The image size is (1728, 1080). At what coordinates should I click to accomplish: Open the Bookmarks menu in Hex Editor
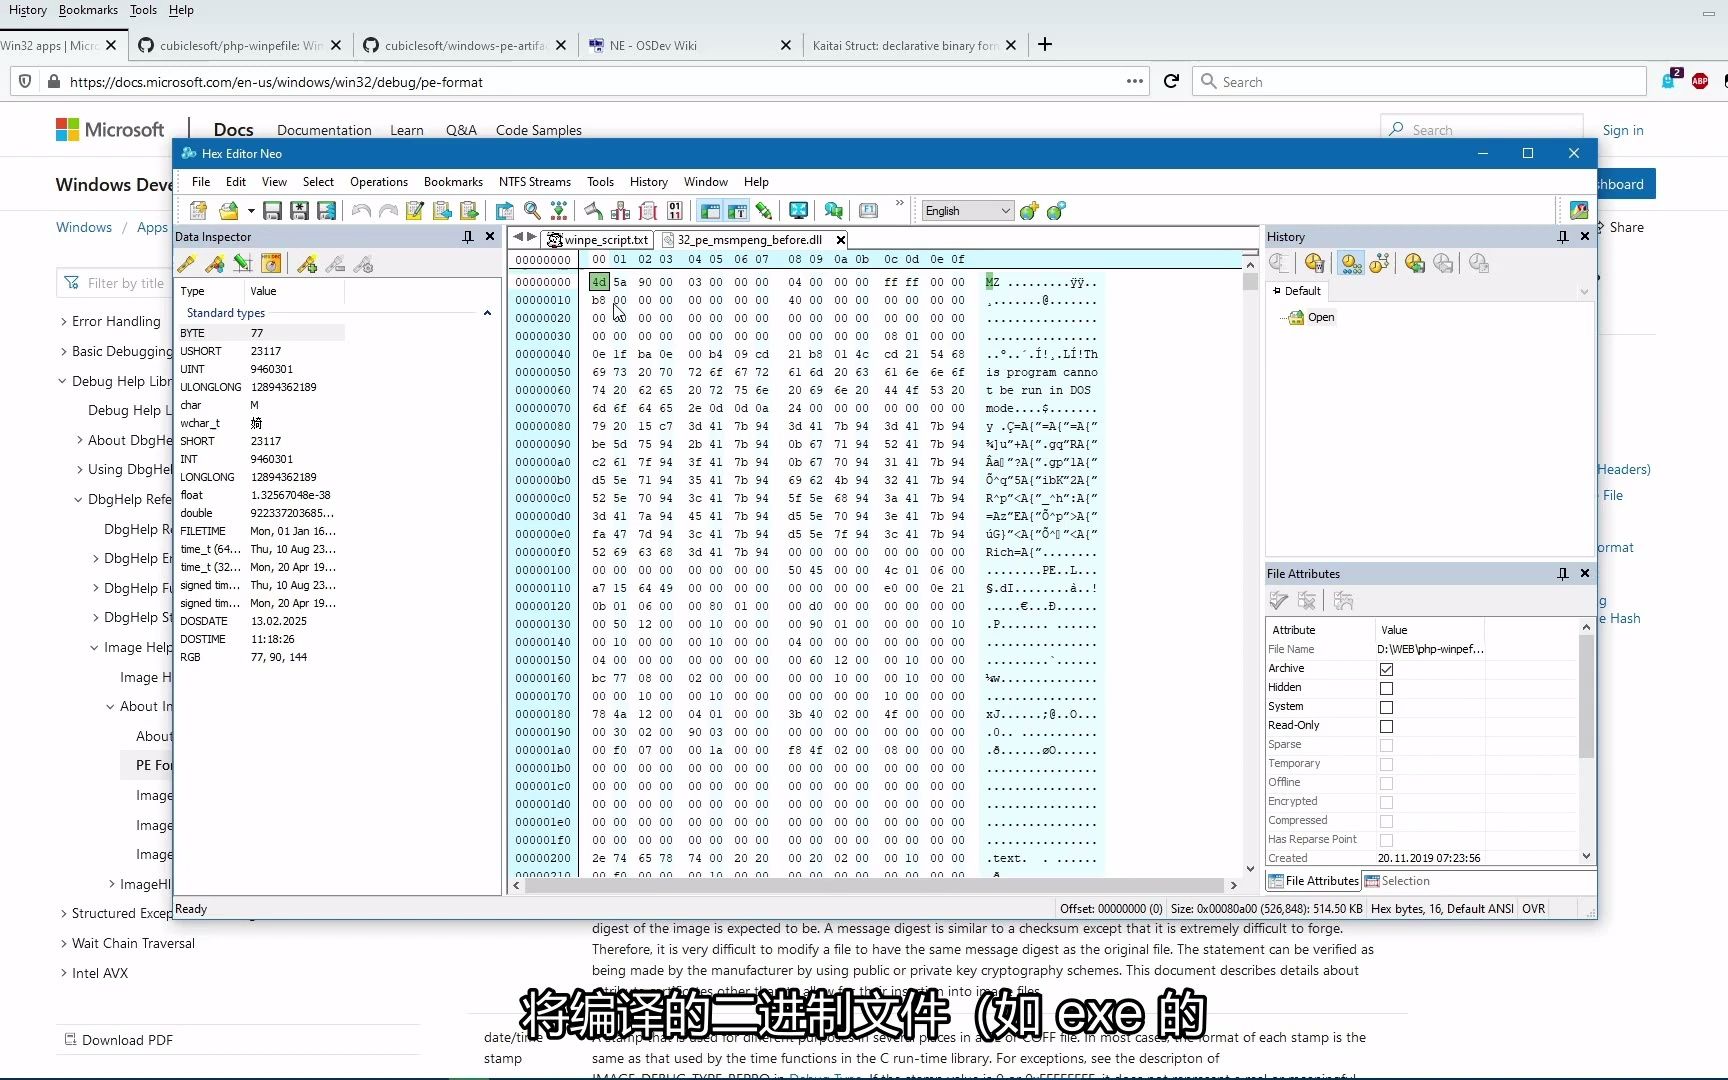(453, 182)
